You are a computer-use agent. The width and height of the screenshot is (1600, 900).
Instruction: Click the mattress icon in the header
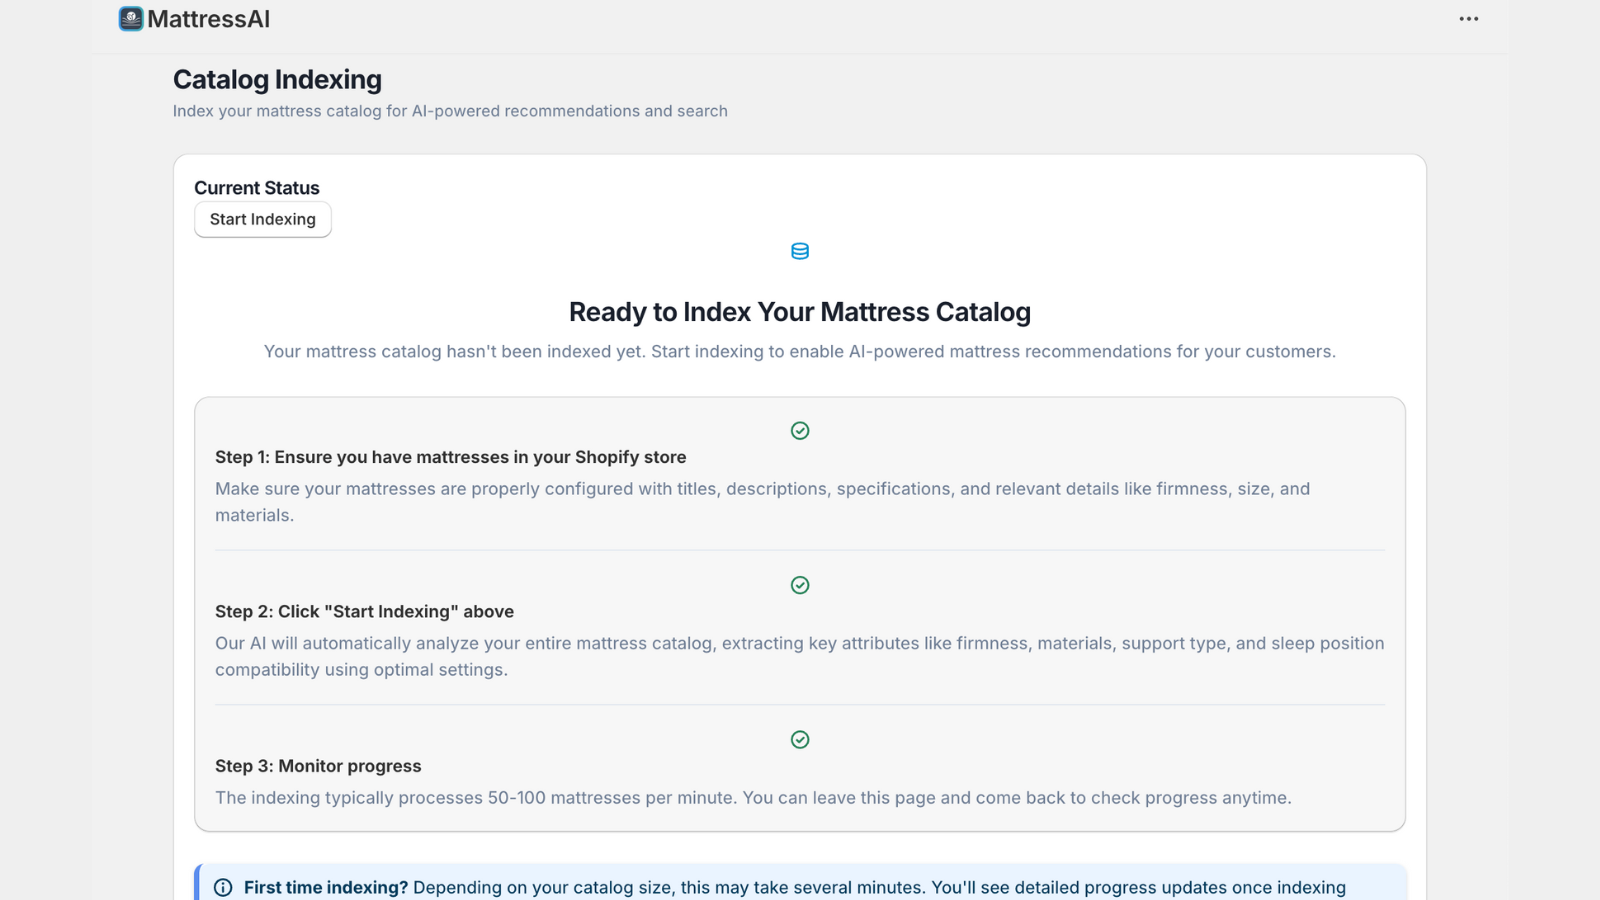pos(129,18)
